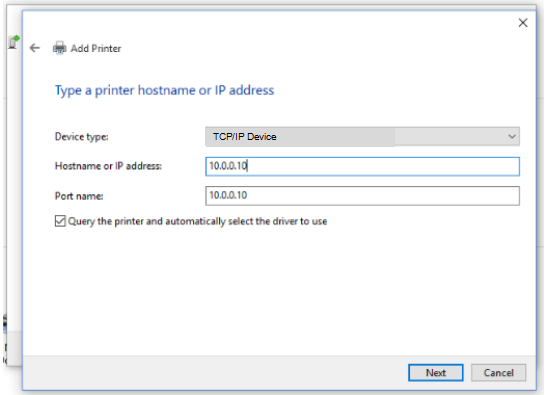The image size is (545, 395).
Task: Cancel the printer setup
Action: [x=498, y=373]
